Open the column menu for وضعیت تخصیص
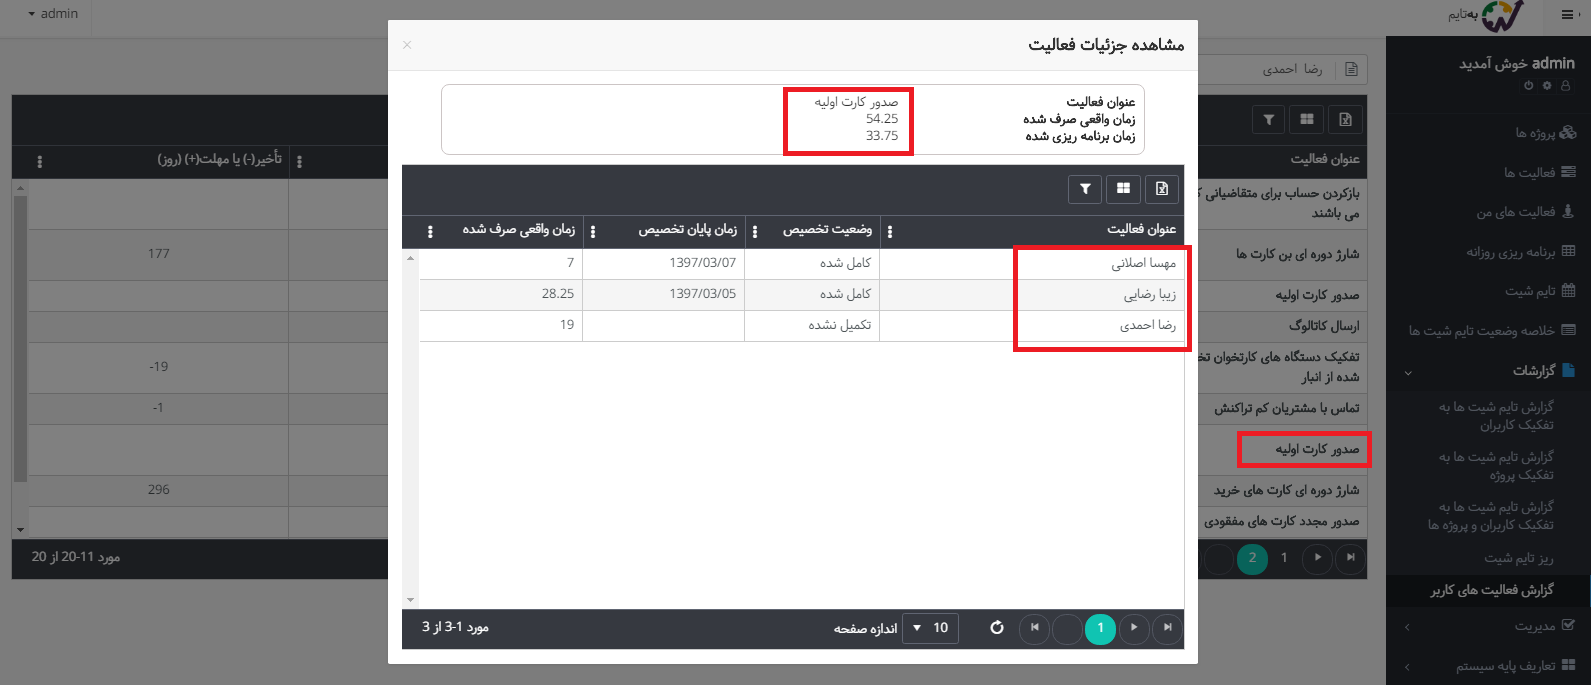This screenshot has width=1591, height=685. (x=755, y=231)
